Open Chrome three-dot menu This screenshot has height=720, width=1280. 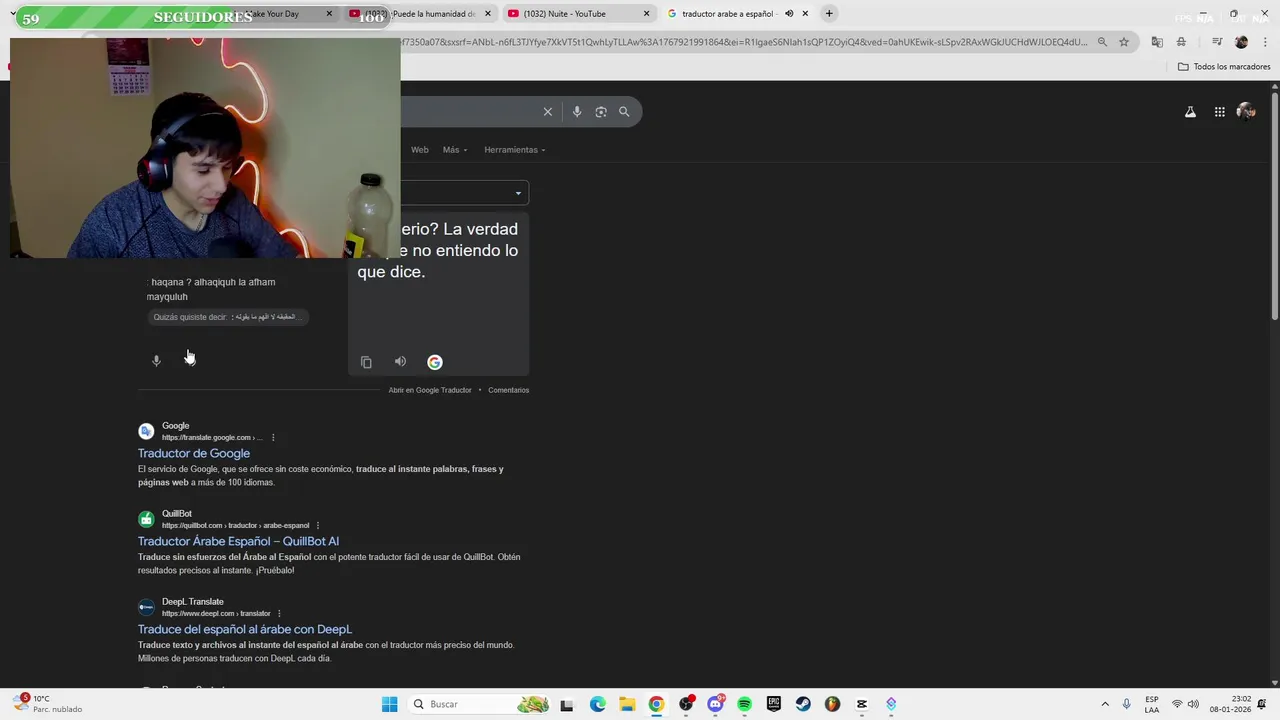pyautogui.click(x=1263, y=42)
